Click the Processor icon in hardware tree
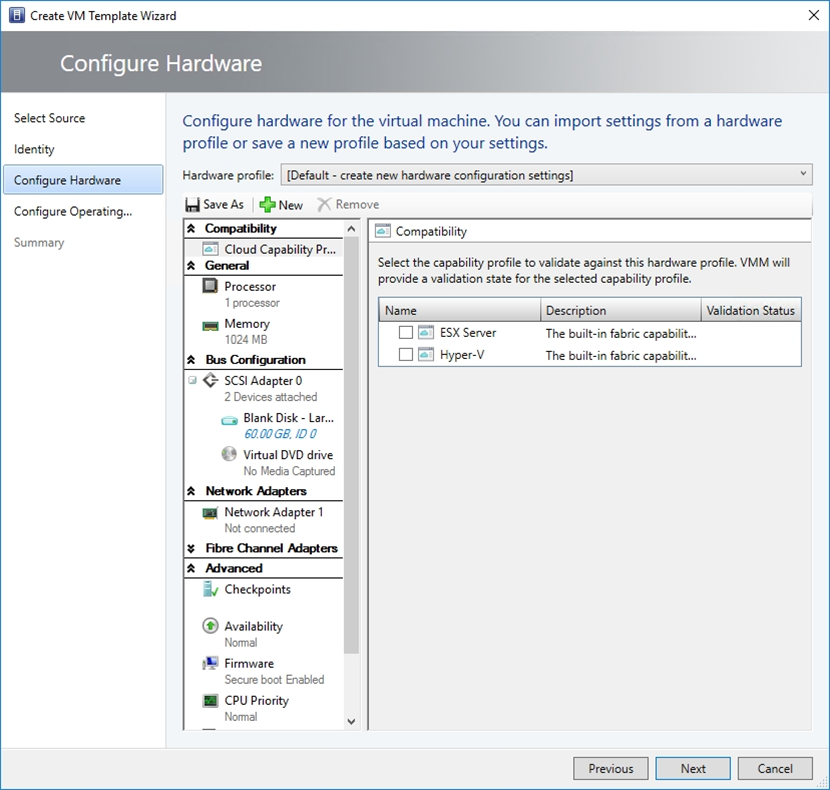This screenshot has height=790, width=830. pyautogui.click(x=210, y=287)
